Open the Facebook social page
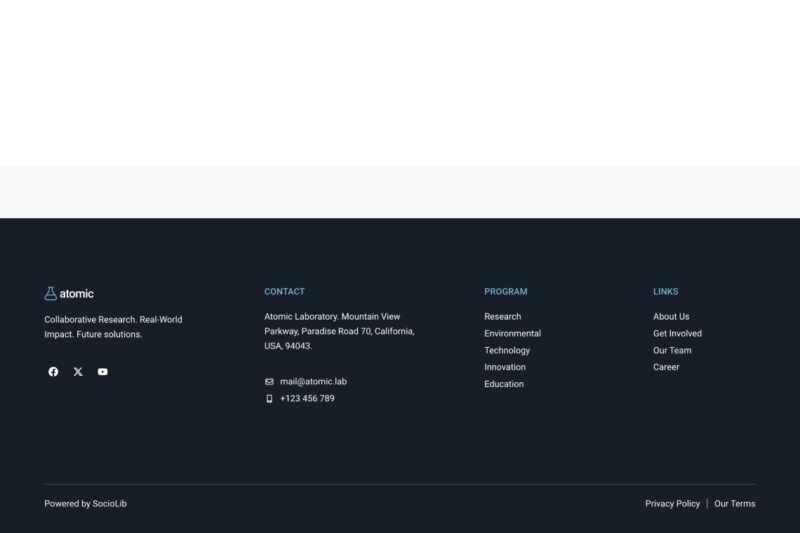Image resolution: width=800 pixels, height=533 pixels. (53, 372)
